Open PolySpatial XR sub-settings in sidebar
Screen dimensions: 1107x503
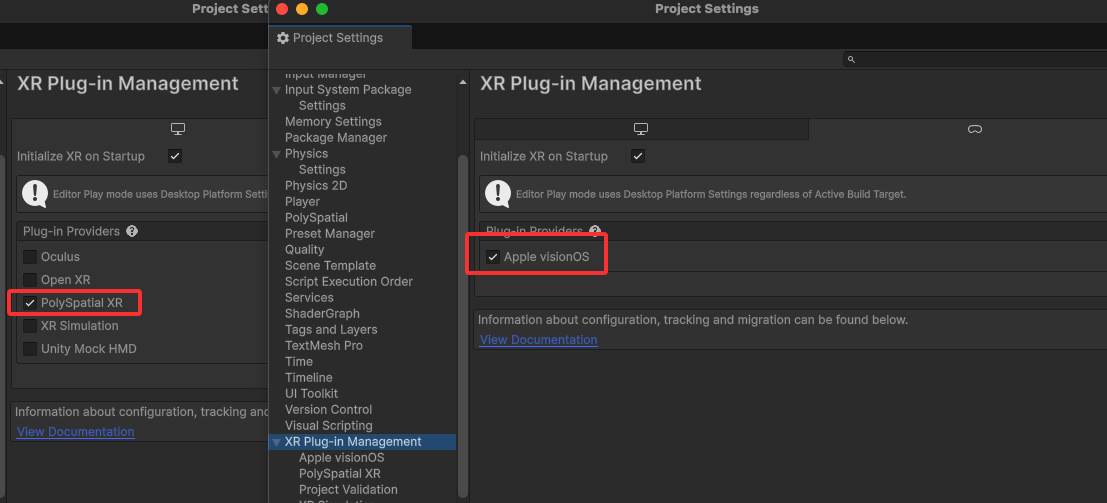(x=340, y=474)
